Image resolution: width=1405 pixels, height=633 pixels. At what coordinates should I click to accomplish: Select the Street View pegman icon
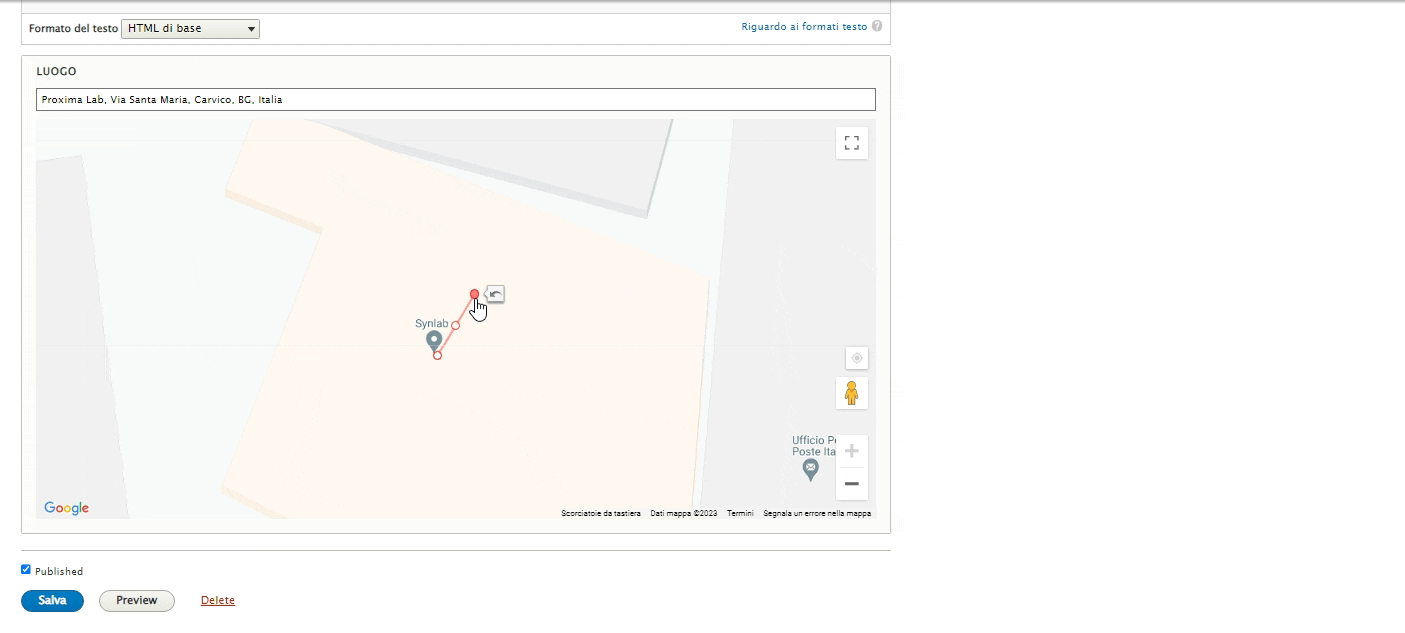click(851, 393)
